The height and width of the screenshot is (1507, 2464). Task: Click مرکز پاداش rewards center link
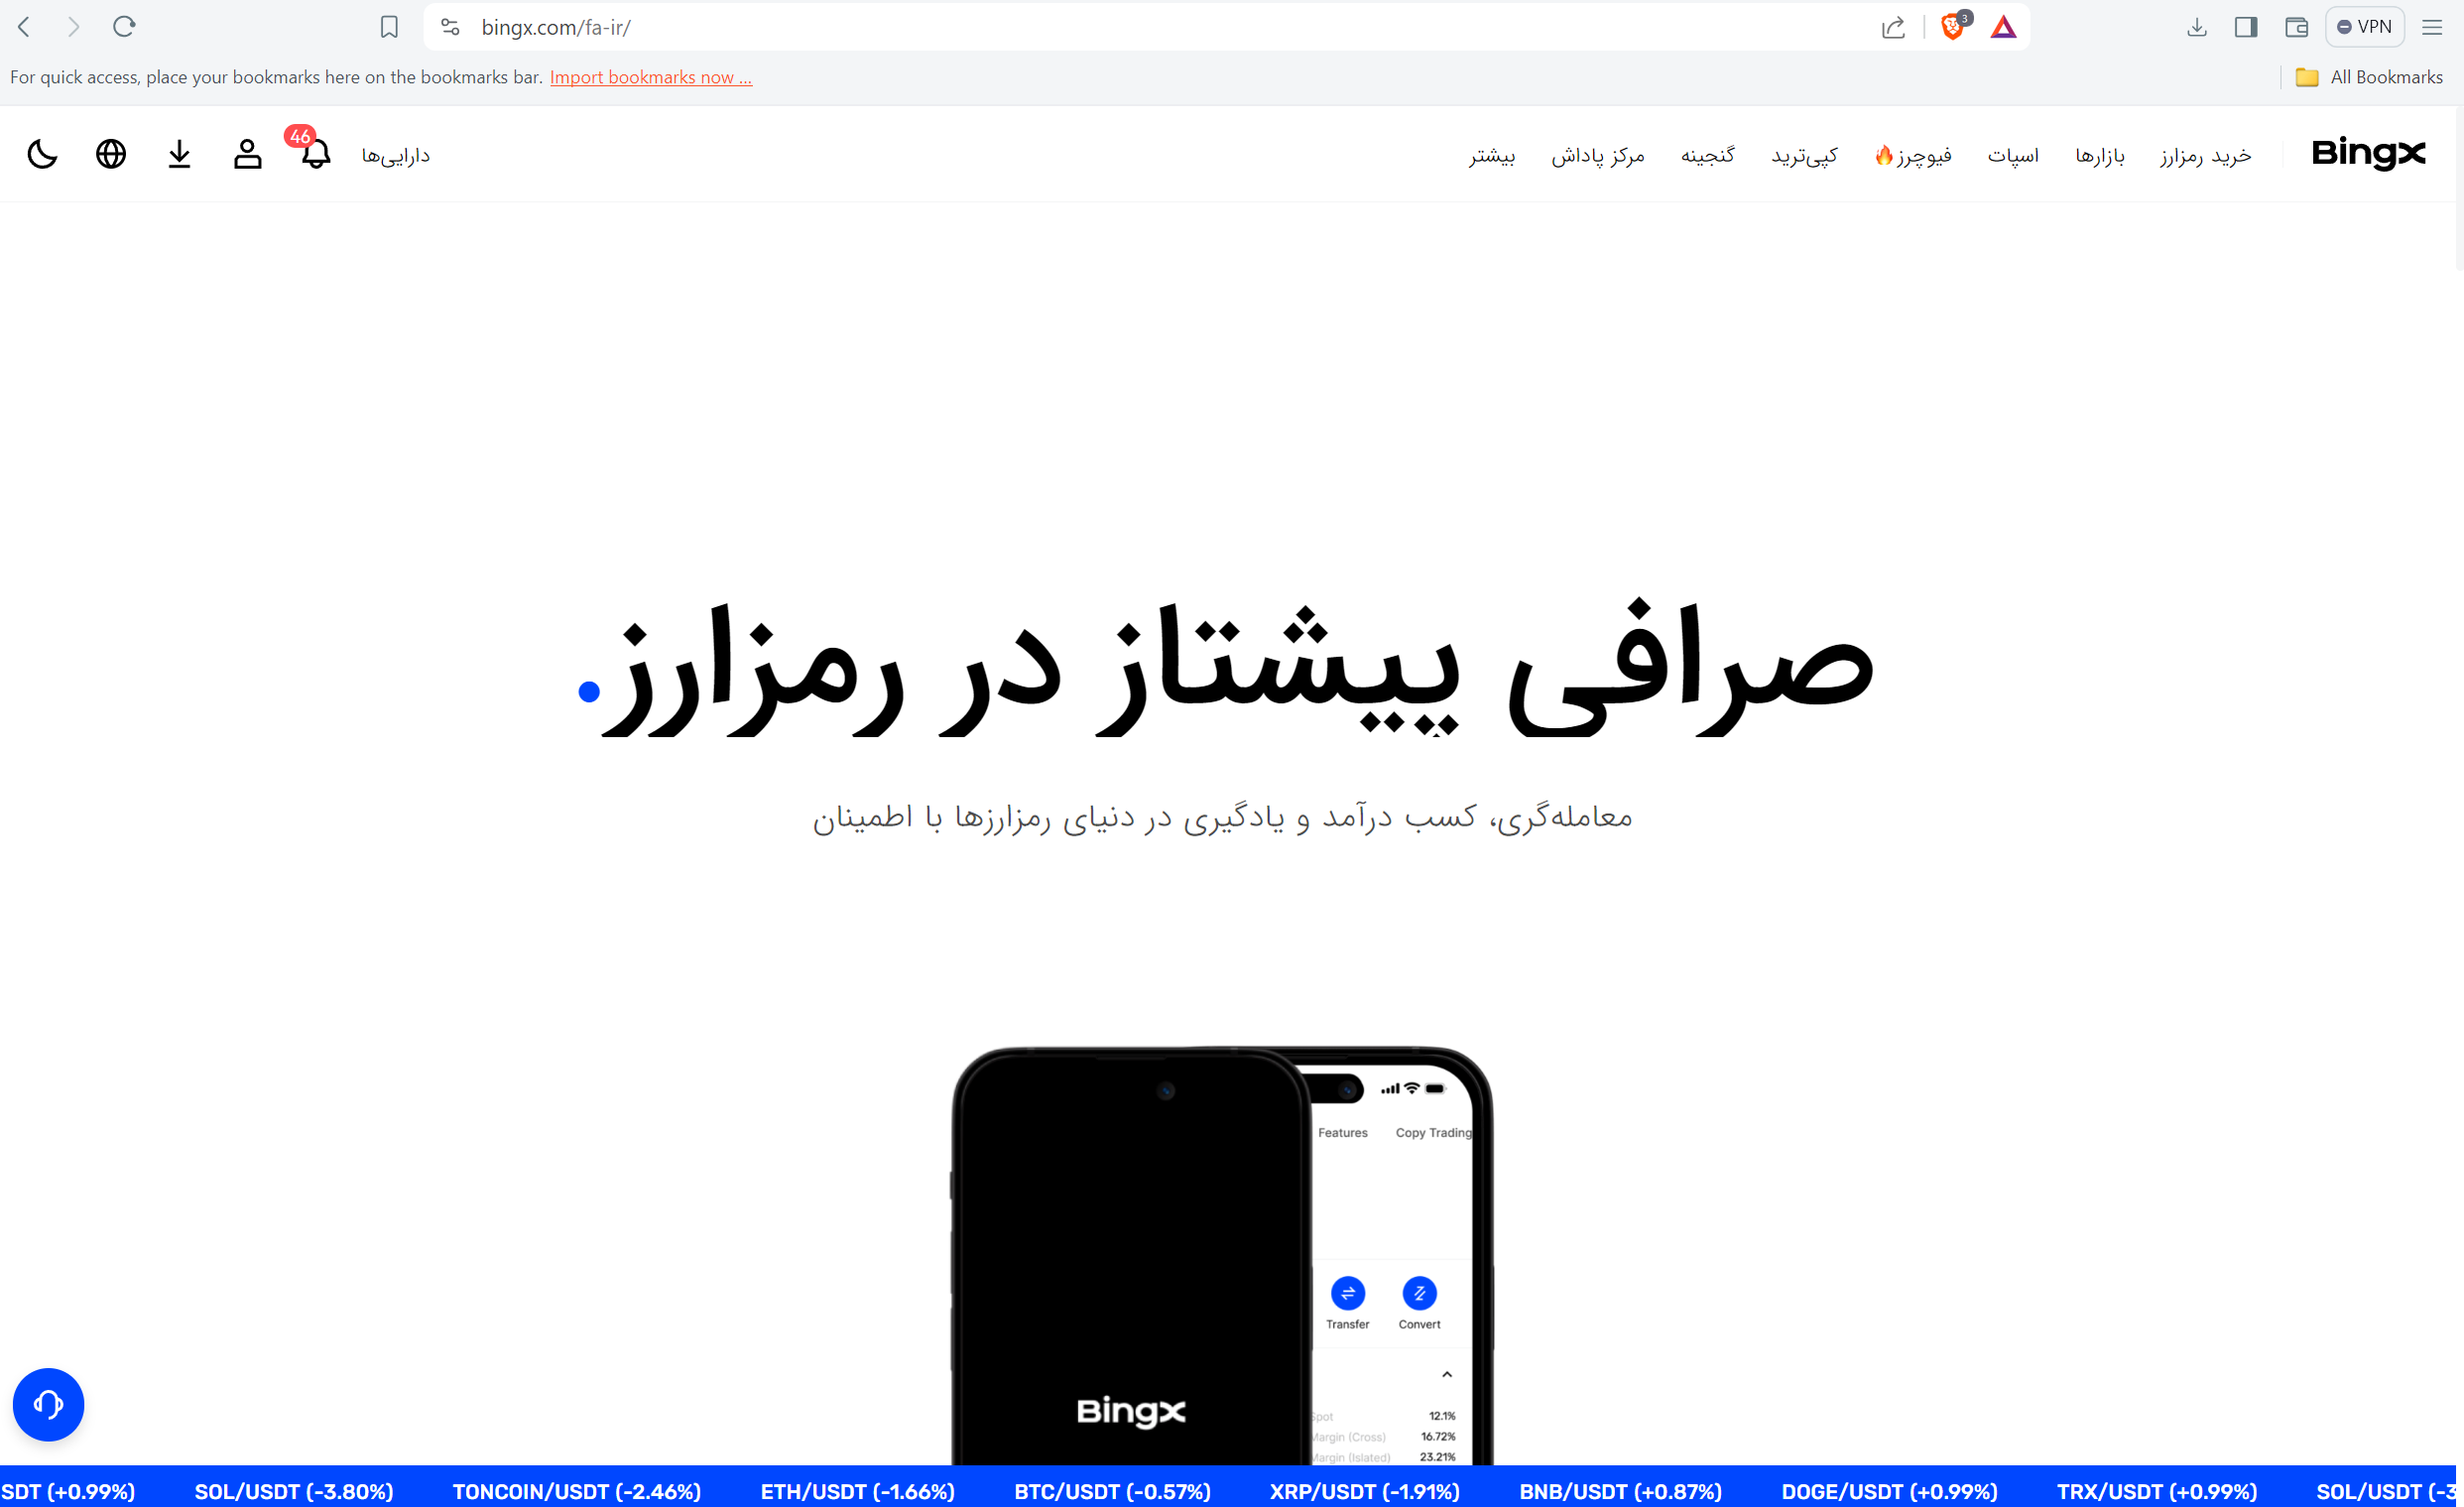(1596, 155)
